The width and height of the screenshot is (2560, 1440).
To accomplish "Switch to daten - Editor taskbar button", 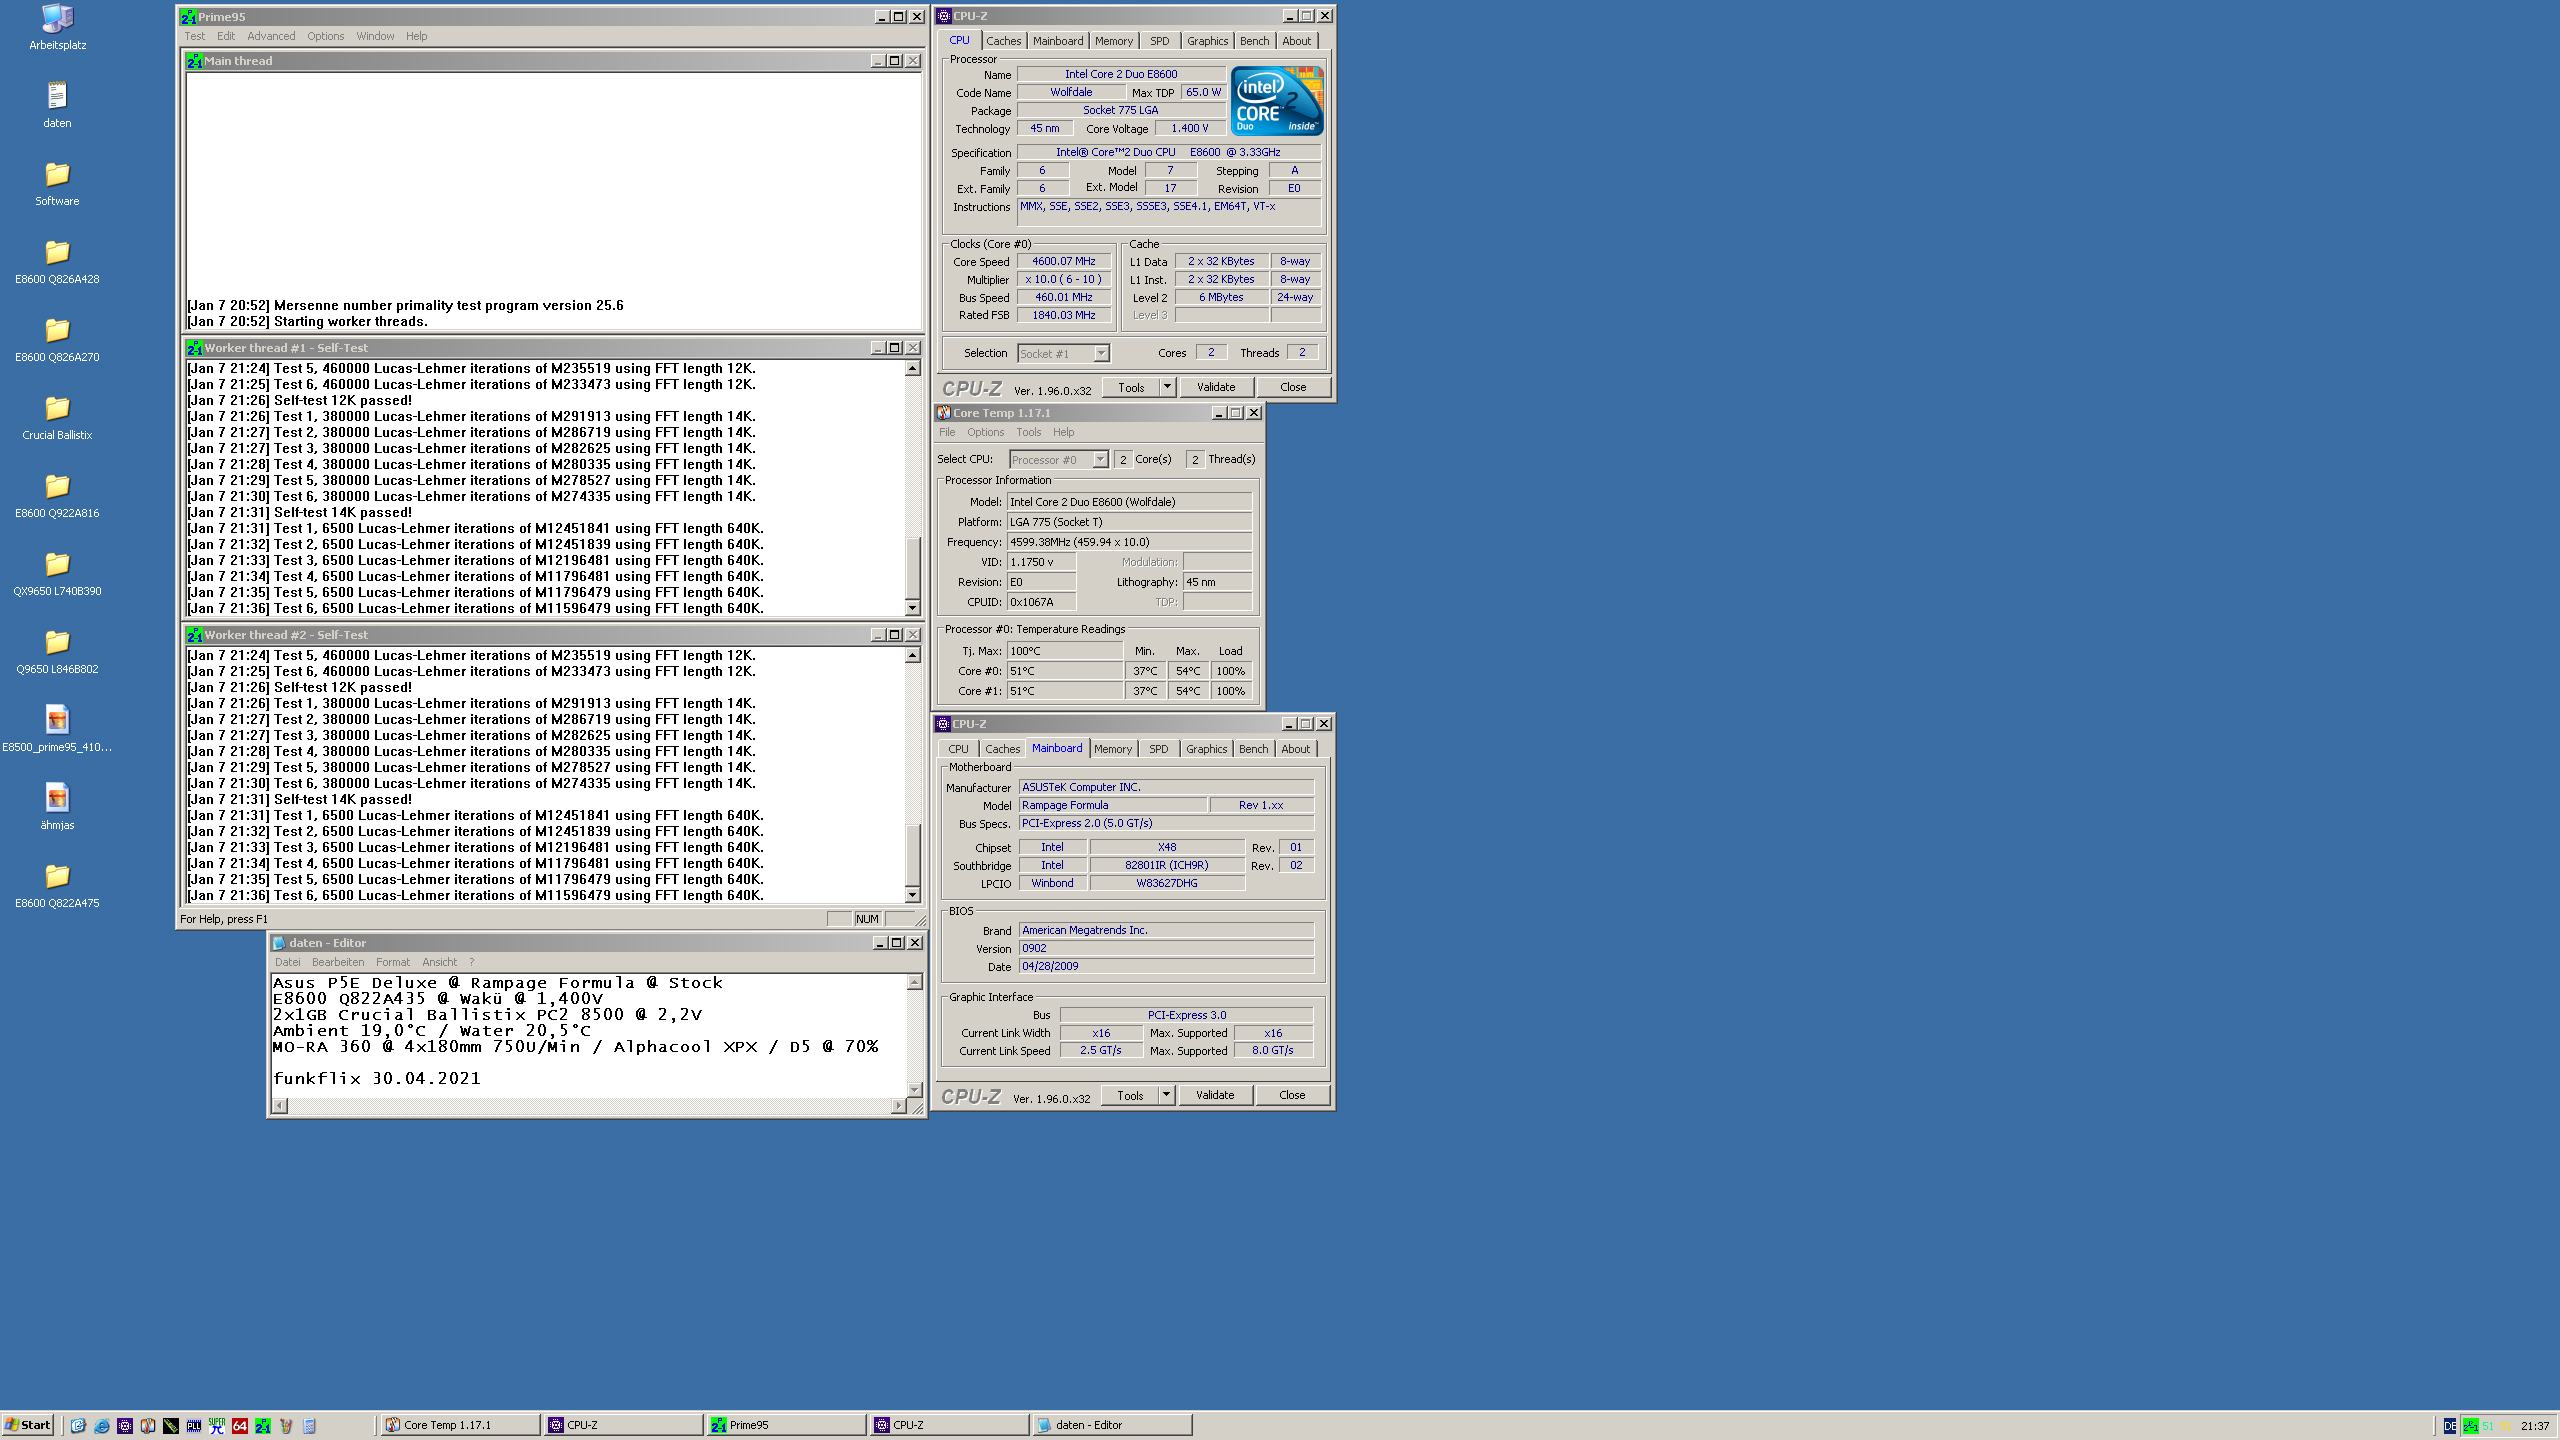I will (x=1111, y=1425).
